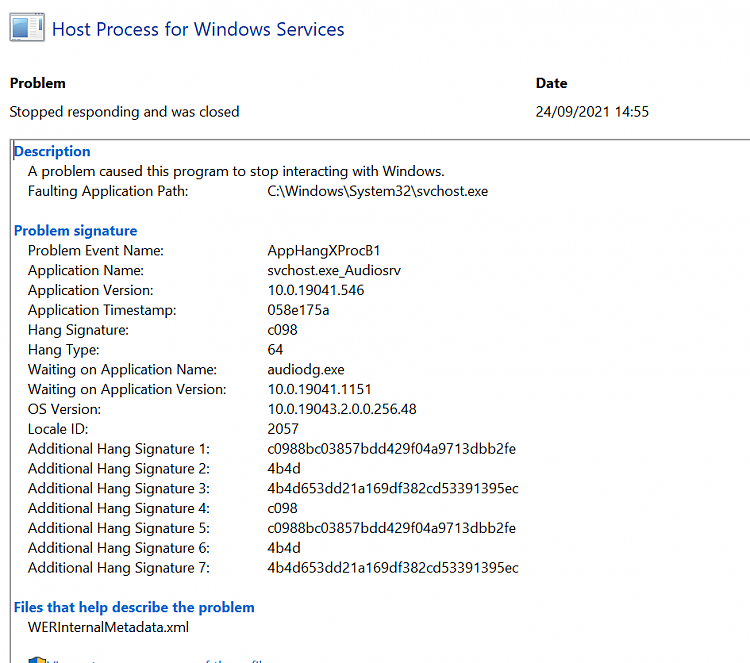Screen dimensions: 750x663
Task: Click the Host Process for Windows Services title
Action: click(198, 29)
